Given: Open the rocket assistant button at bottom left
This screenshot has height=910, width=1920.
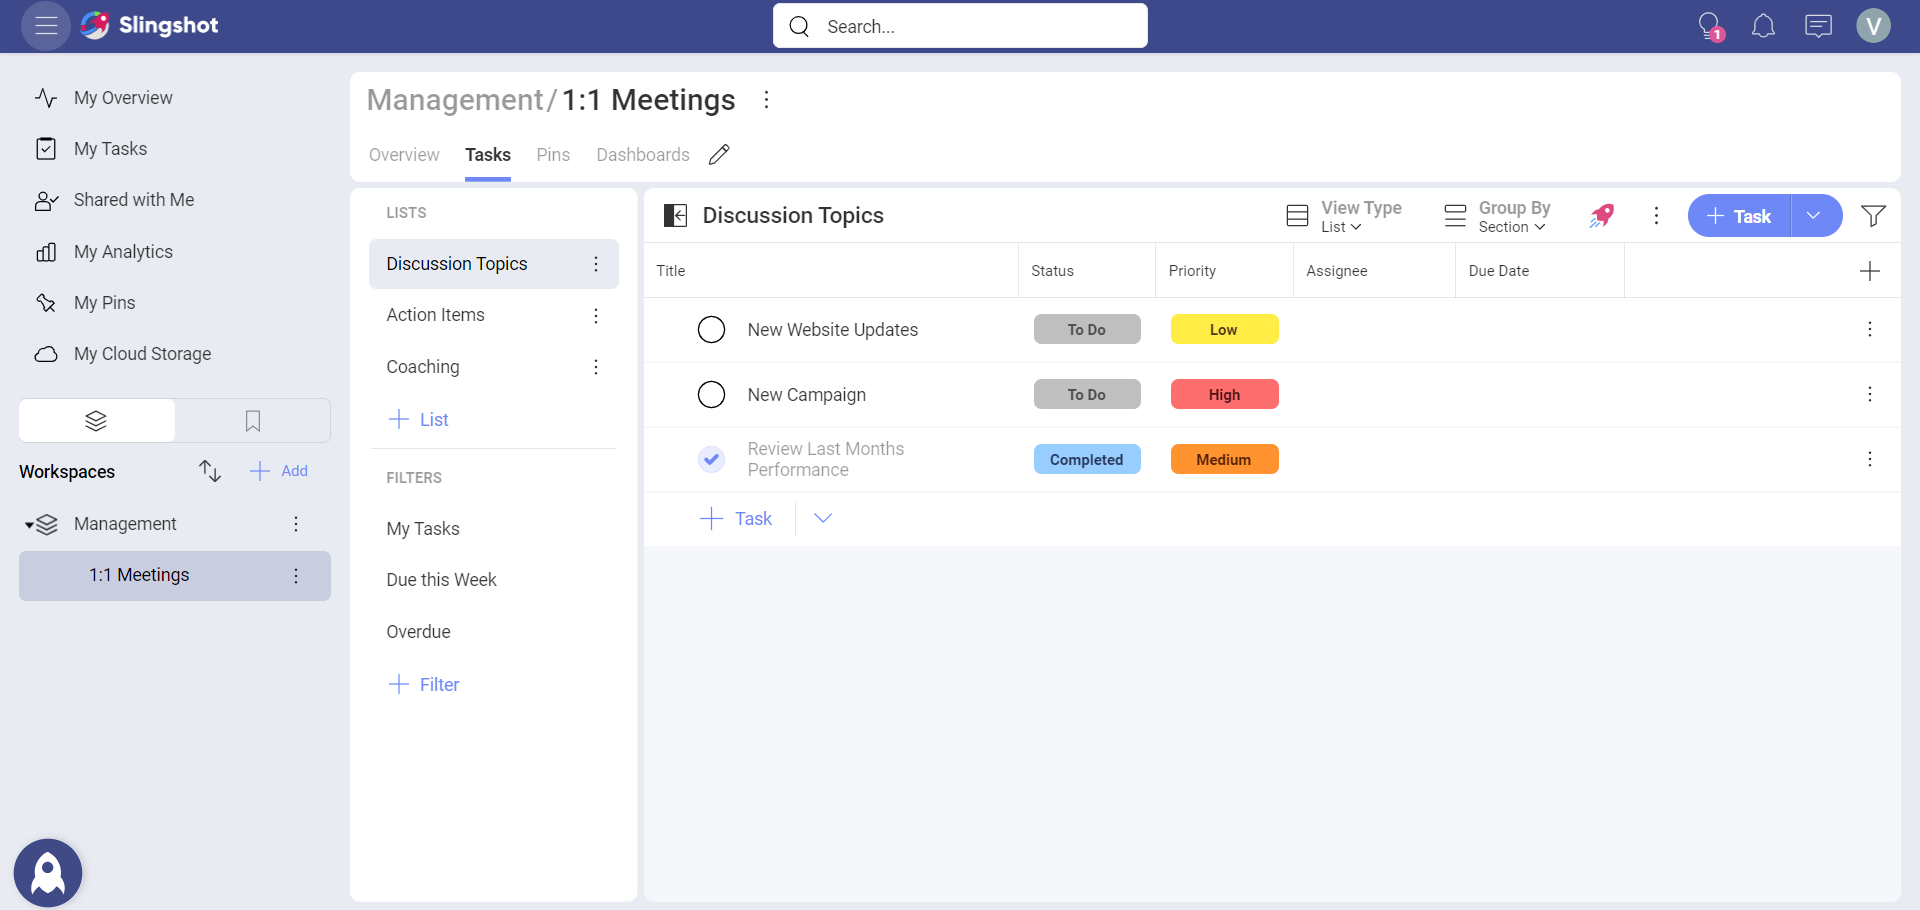Looking at the screenshot, I should (x=48, y=873).
